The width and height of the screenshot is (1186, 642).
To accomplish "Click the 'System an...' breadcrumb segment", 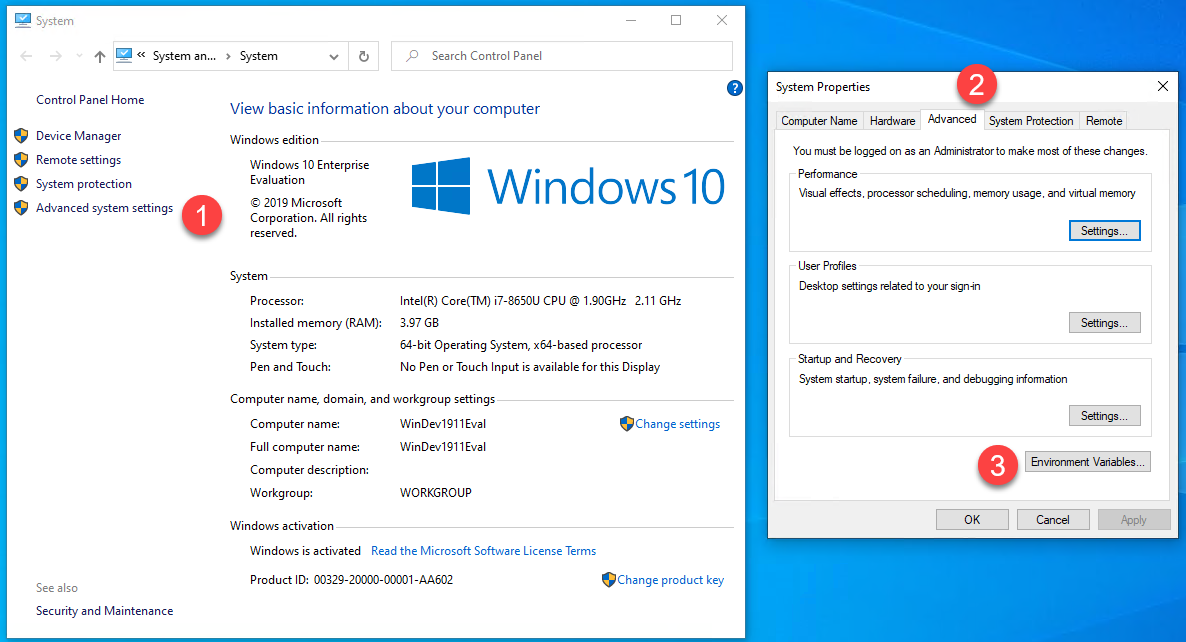I will pos(184,56).
